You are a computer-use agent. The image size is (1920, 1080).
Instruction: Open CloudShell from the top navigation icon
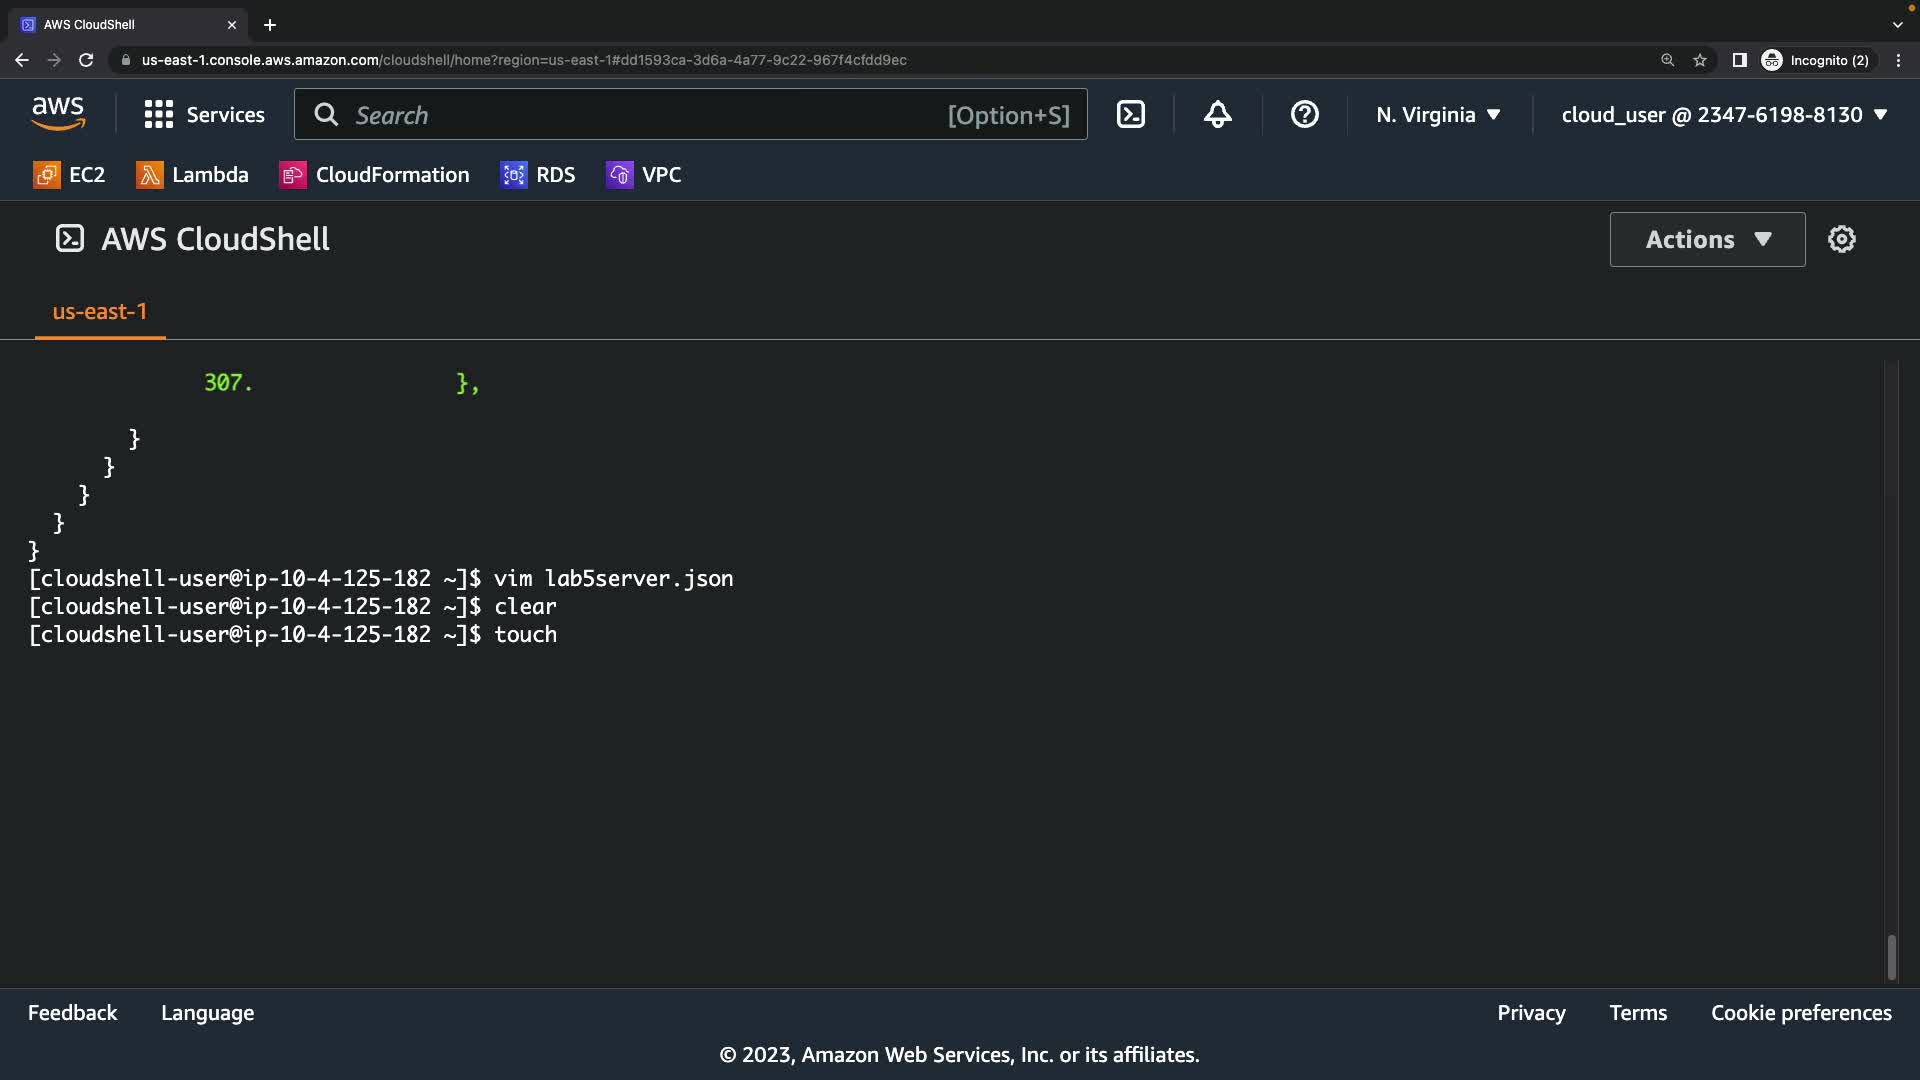pos(1130,114)
